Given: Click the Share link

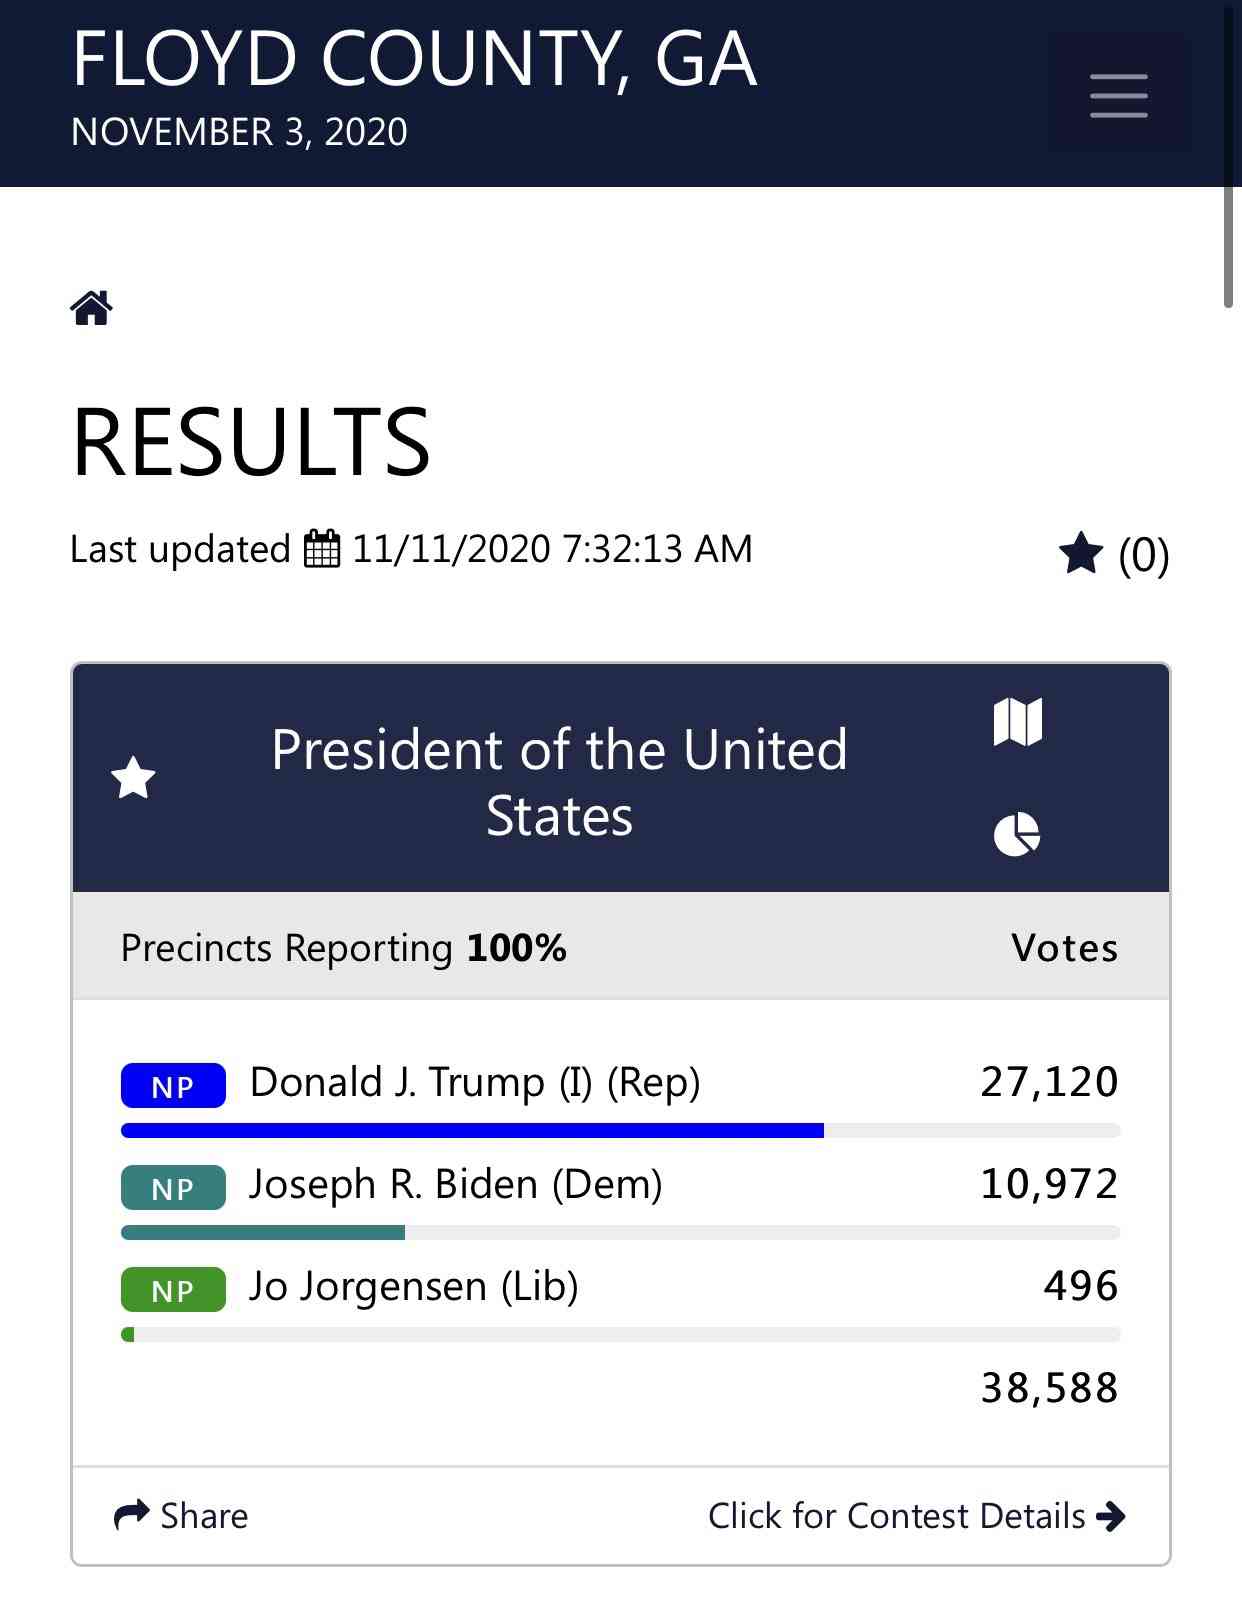Looking at the screenshot, I should [x=181, y=1516].
